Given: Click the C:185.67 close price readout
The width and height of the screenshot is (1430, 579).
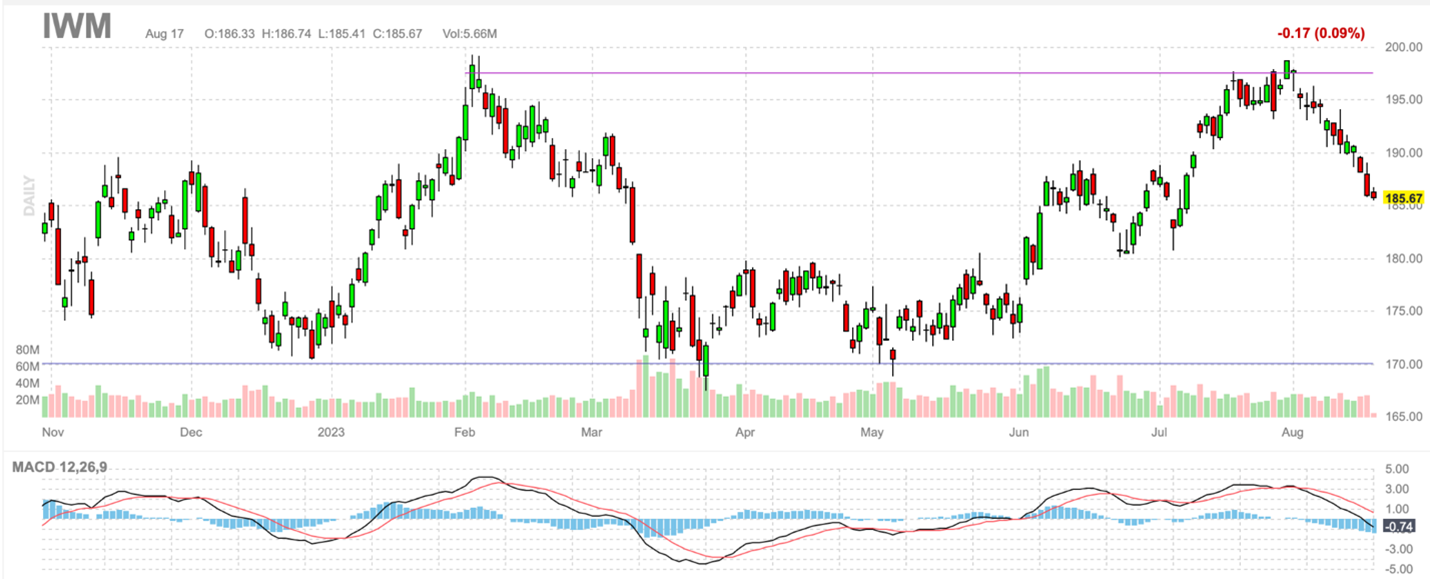Looking at the screenshot, I should point(399,33).
